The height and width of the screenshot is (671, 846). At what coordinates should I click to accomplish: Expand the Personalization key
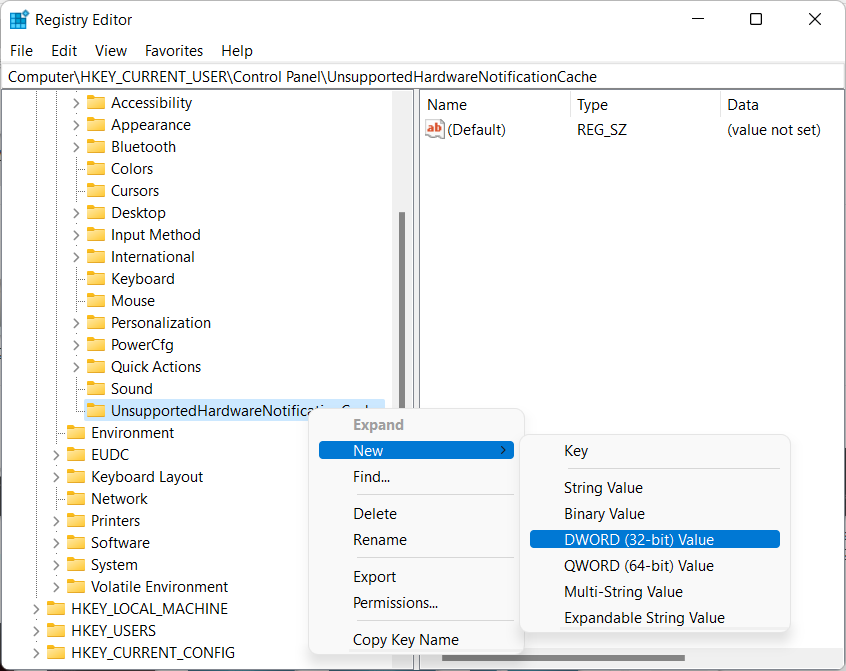[x=76, y=323]
